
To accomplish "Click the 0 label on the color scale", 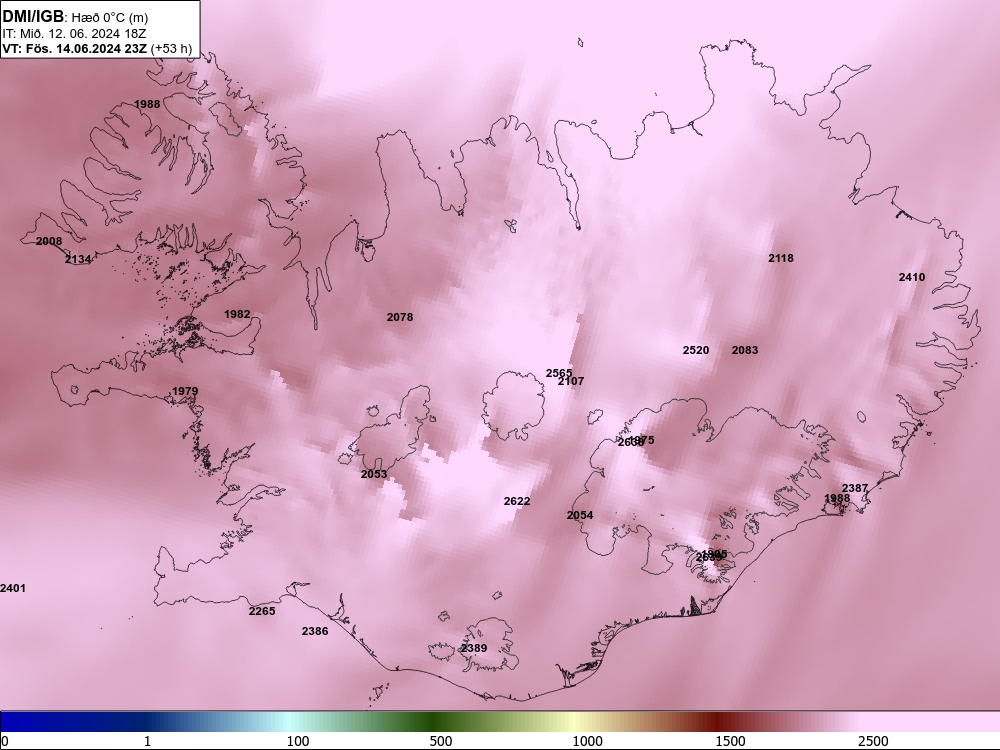I will (x=5, y=741).
